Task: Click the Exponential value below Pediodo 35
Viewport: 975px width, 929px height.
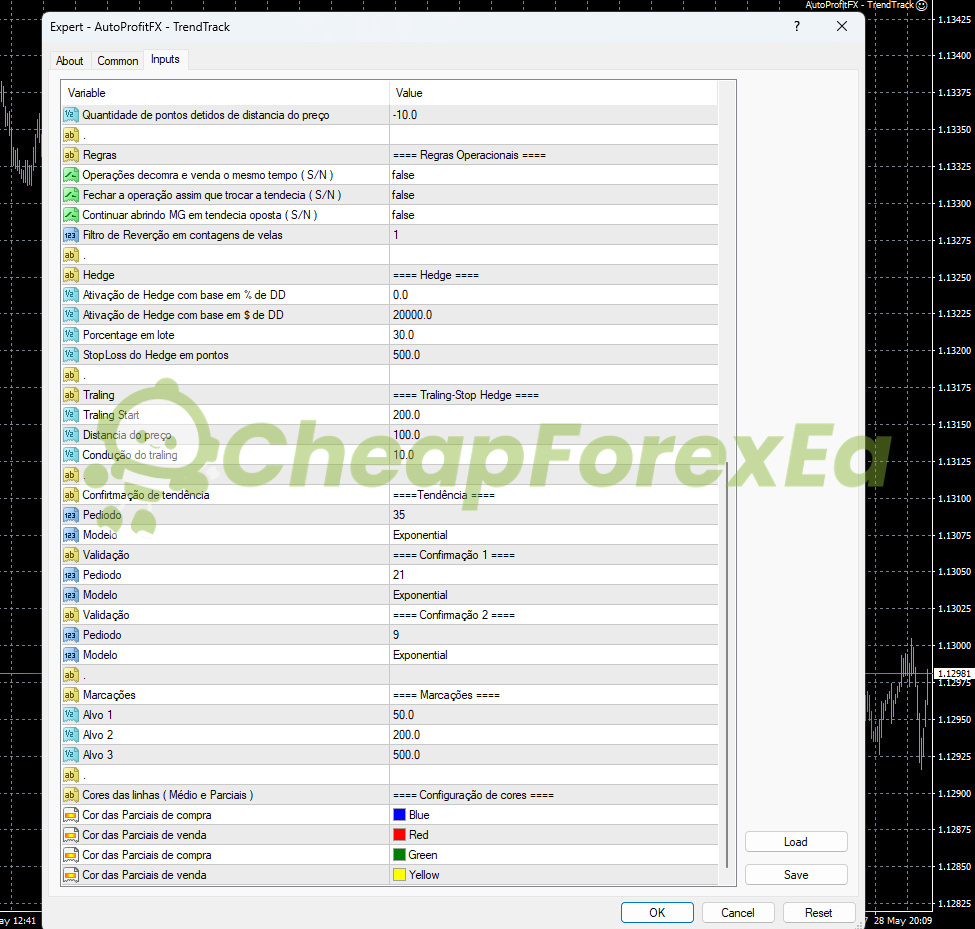Action: 553,535
